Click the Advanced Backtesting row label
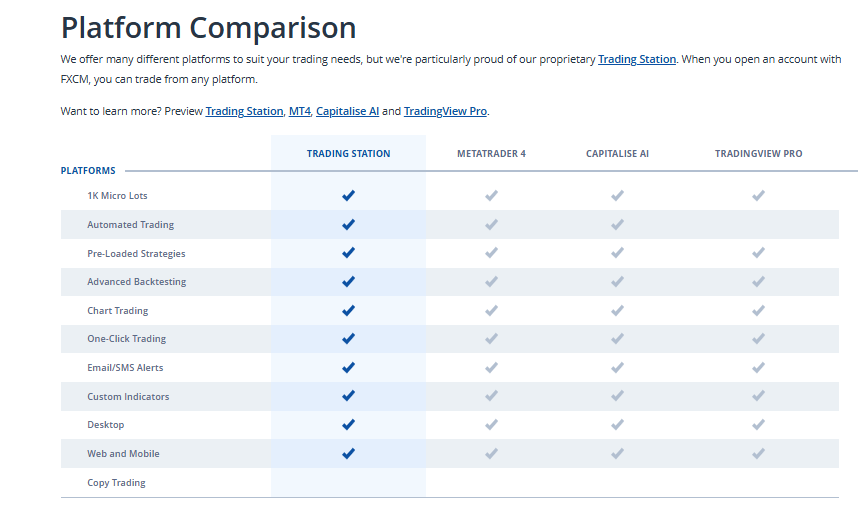 137,282
